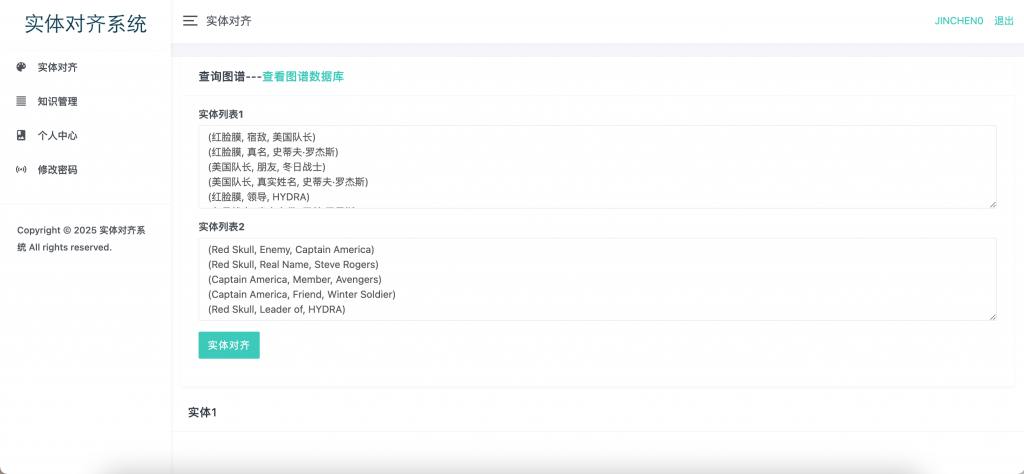Click the line (Captain America, Member, Avengers)
Screen dimensions: 1024x474
tap(295, 279)
